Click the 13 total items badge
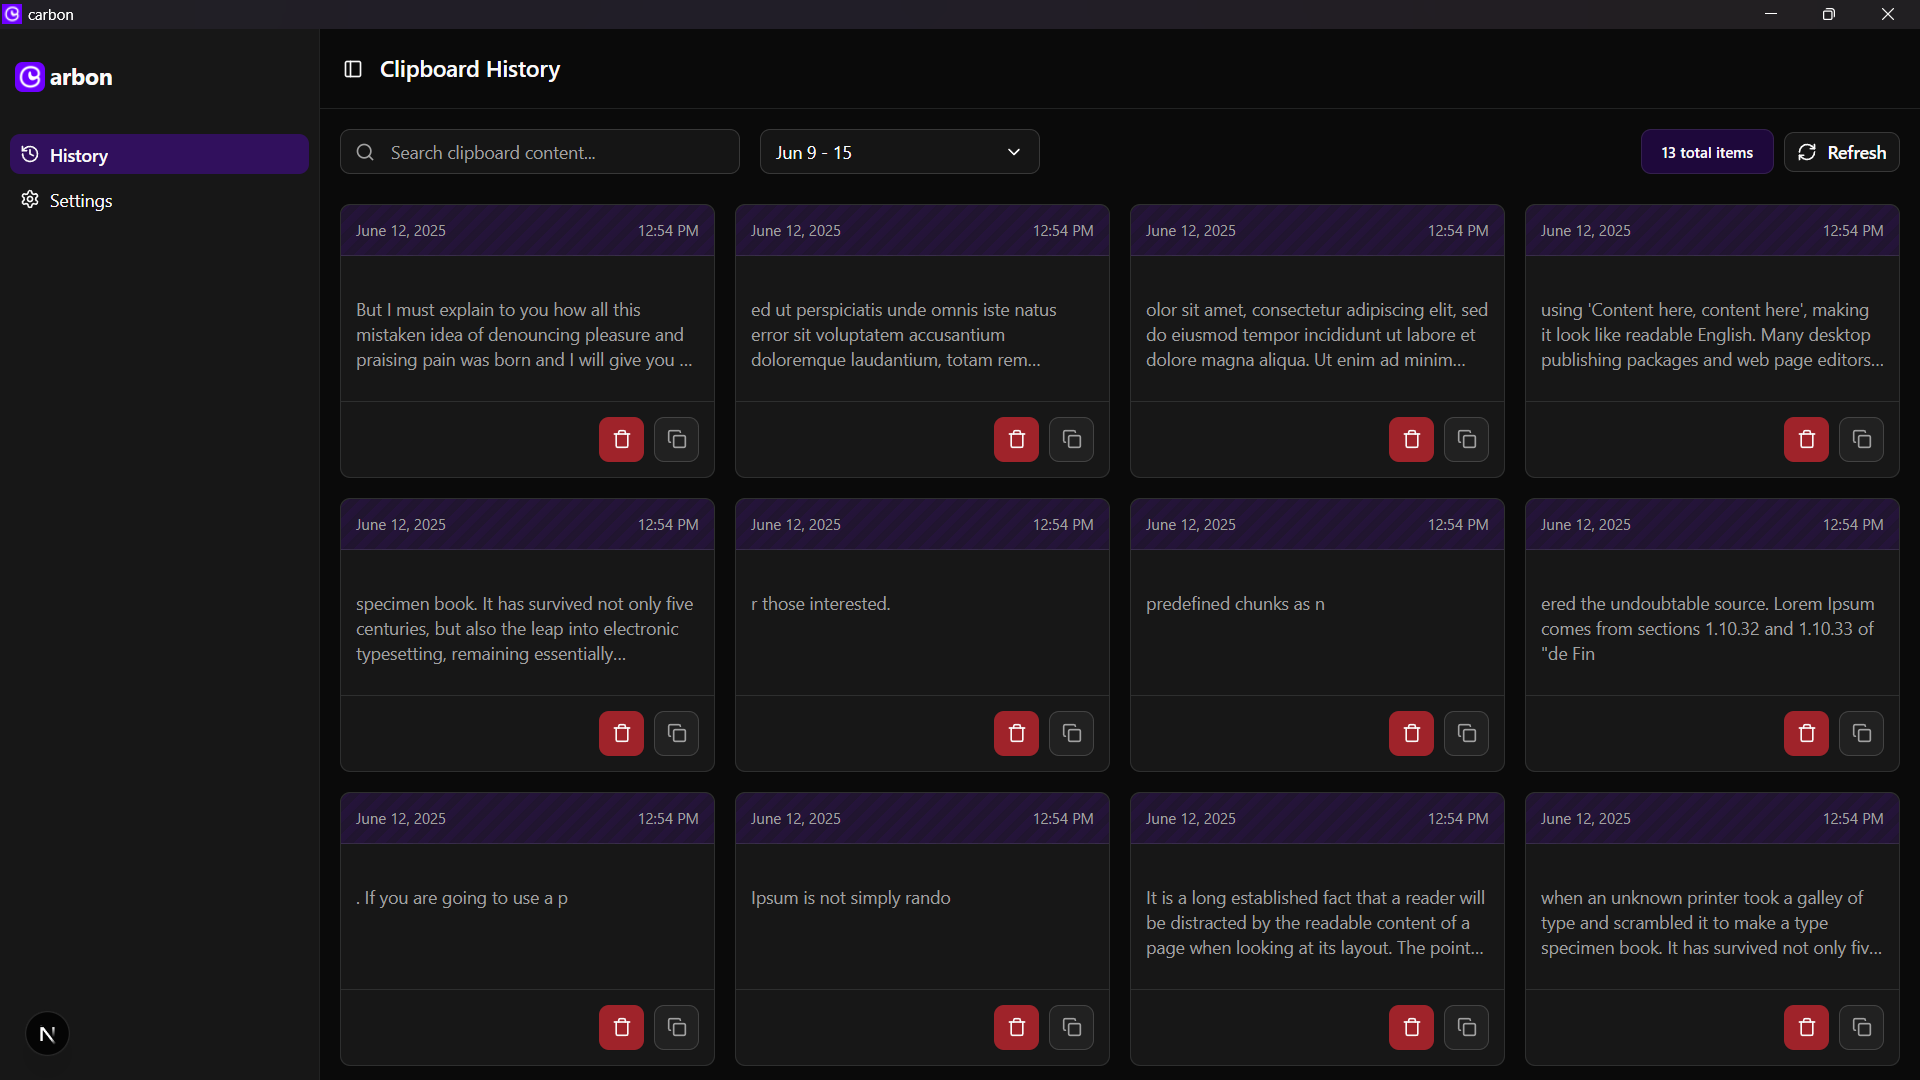The height and width of the screenshot is (1080, 1920). pos(1706,152)
